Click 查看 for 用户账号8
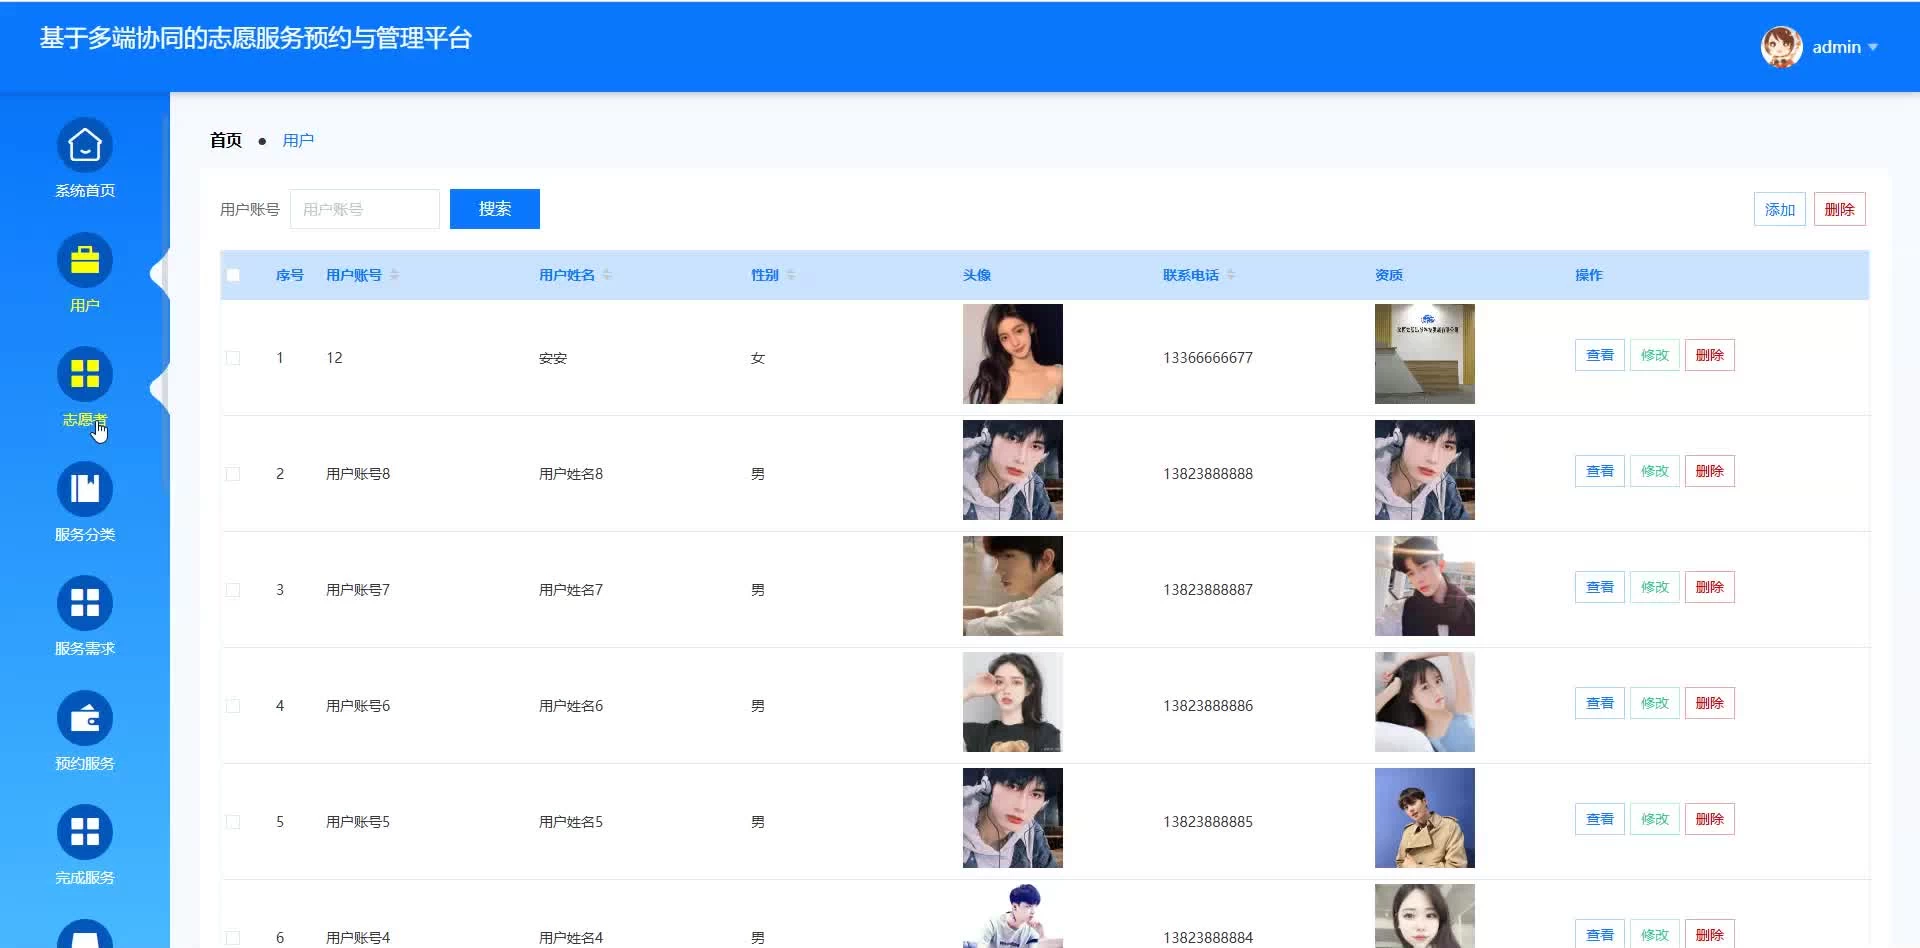This screenshot has width=1920, height=948. [1600, 471]
